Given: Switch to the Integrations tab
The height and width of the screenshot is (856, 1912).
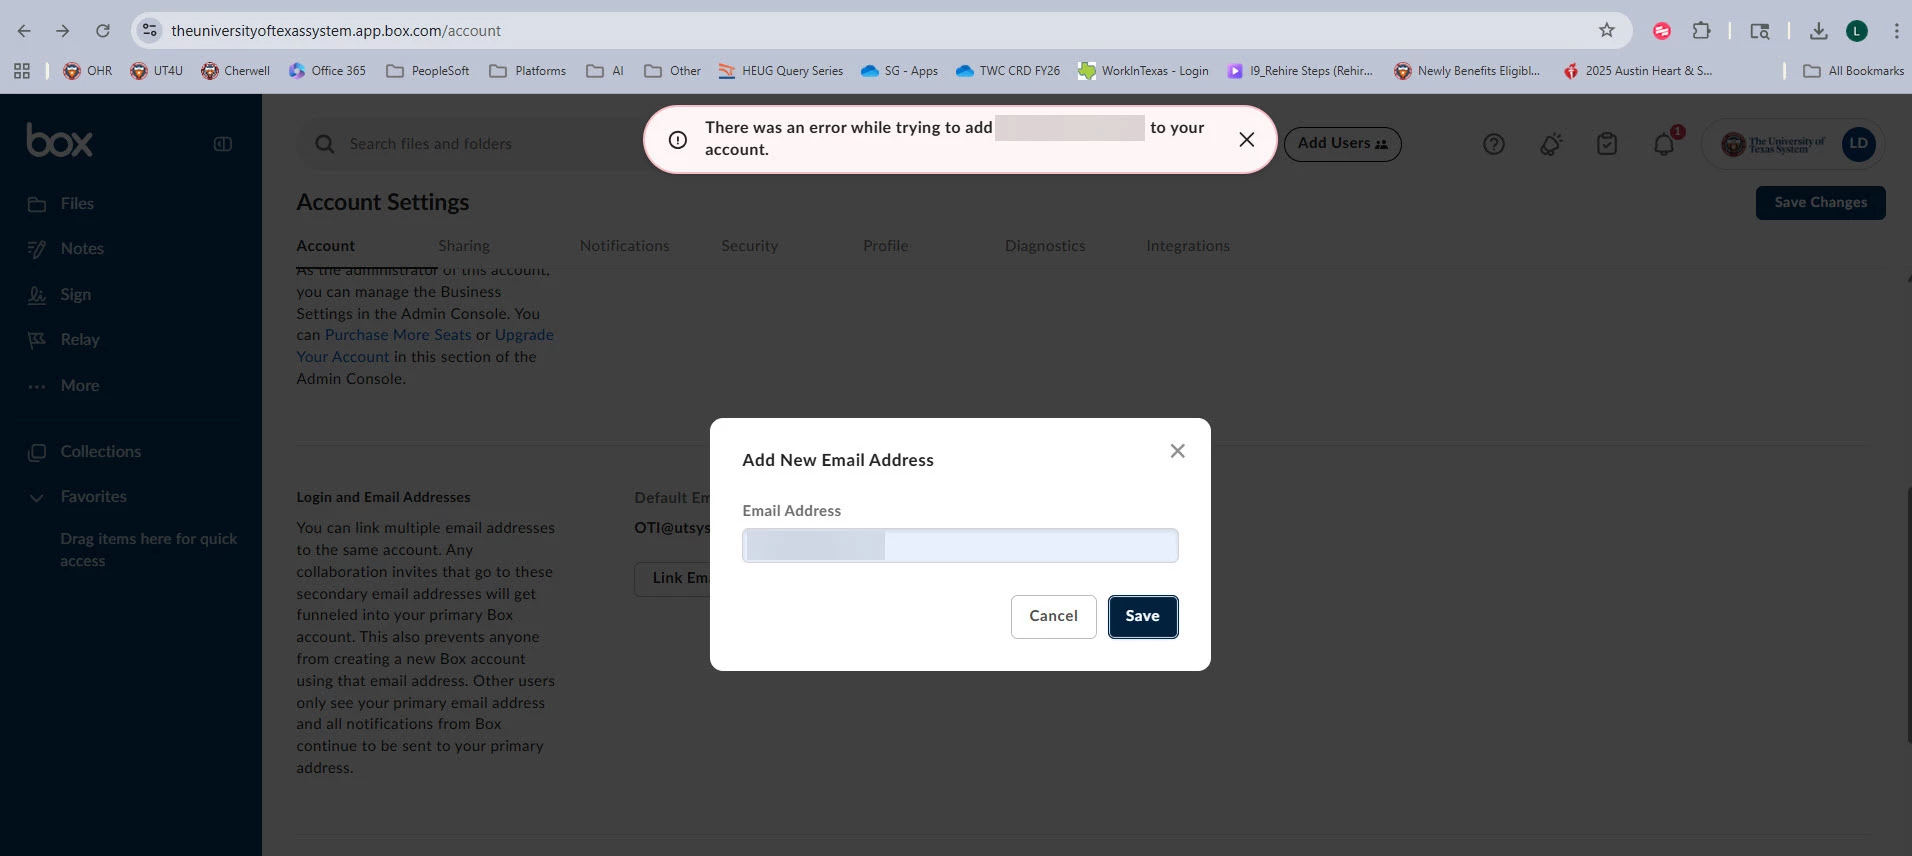Looking at the screenshot, I should (x=1188, y=246).
